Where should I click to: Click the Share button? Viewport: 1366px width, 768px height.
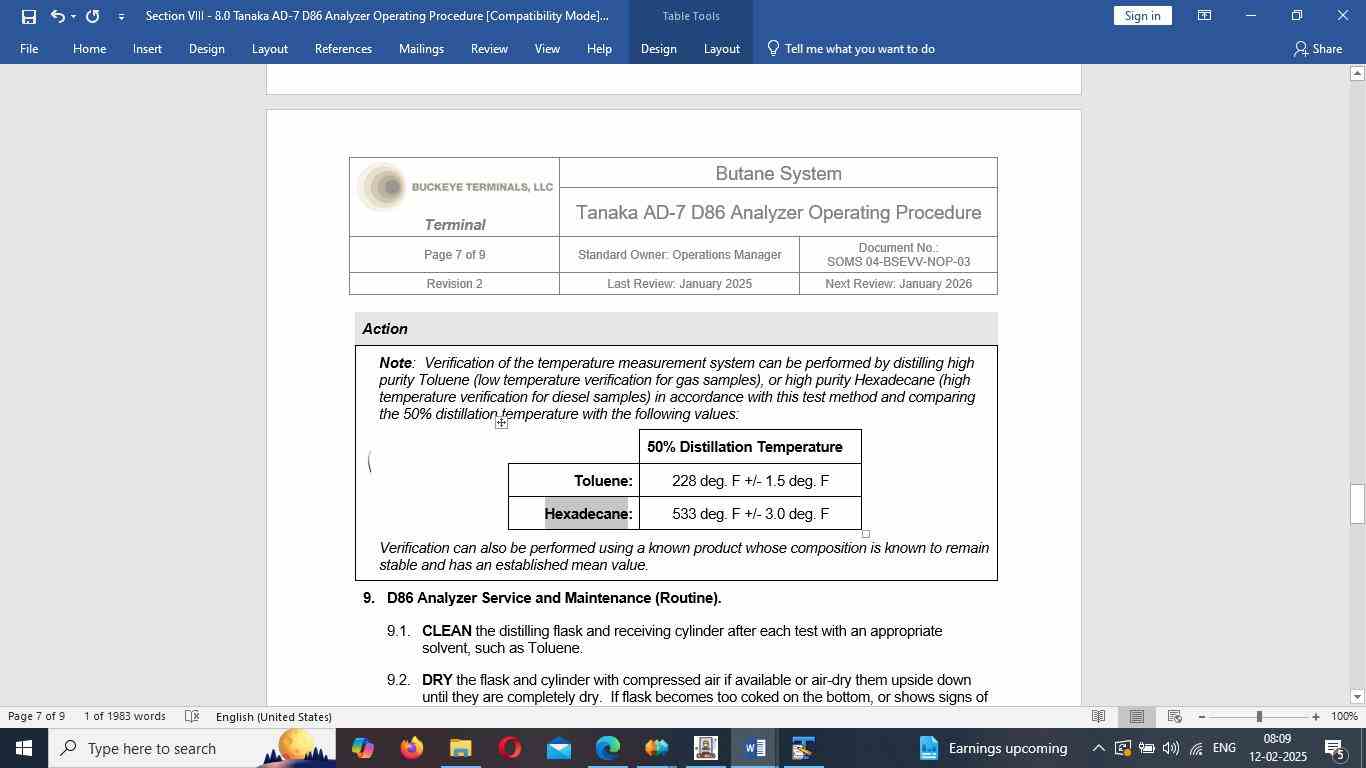1318,49
